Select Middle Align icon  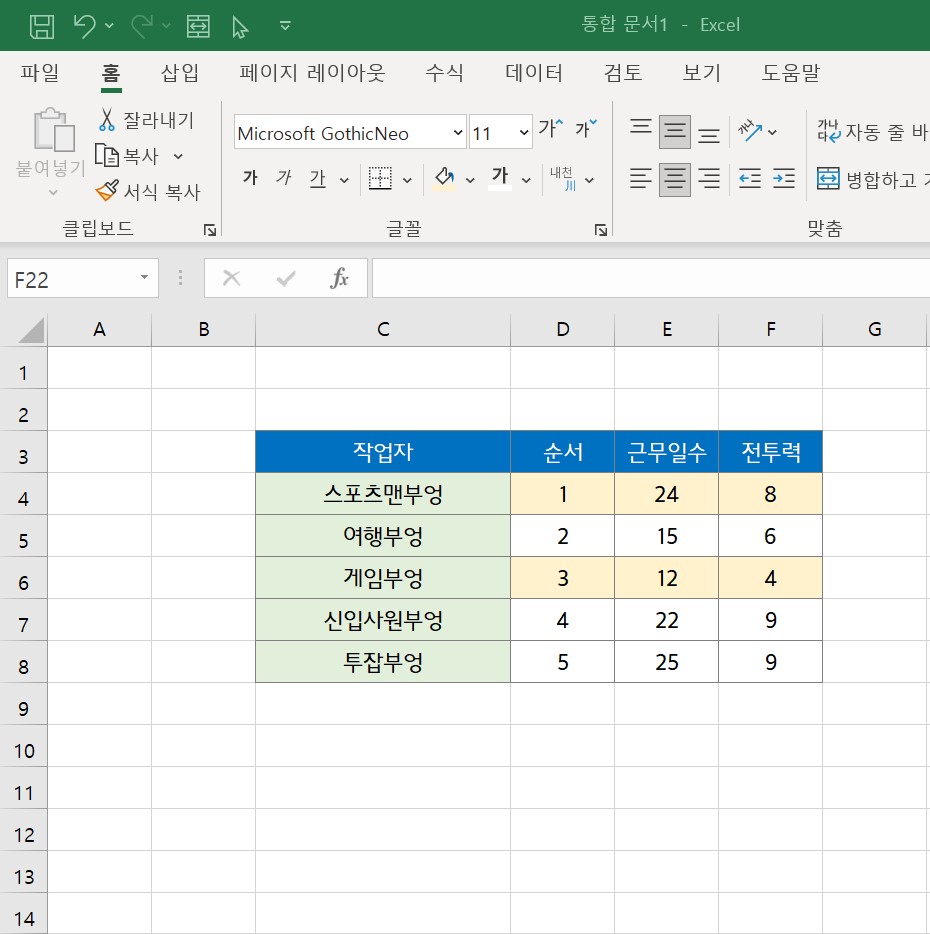pyautogui.click(x=675, y=132)
